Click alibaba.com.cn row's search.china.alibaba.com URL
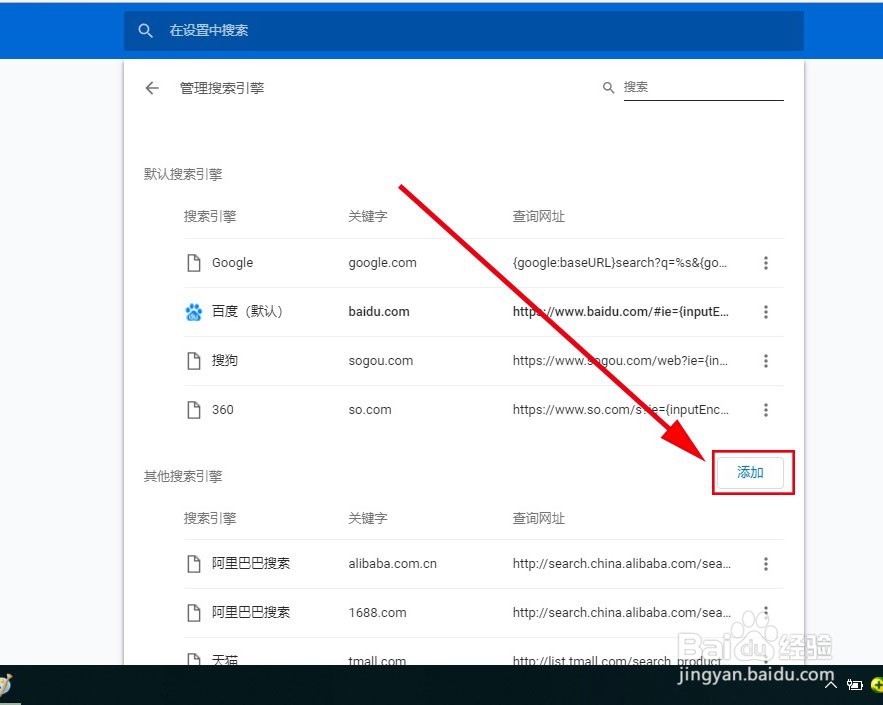The height and width of the screenshot is (705, 883). [x=622, y=564]
